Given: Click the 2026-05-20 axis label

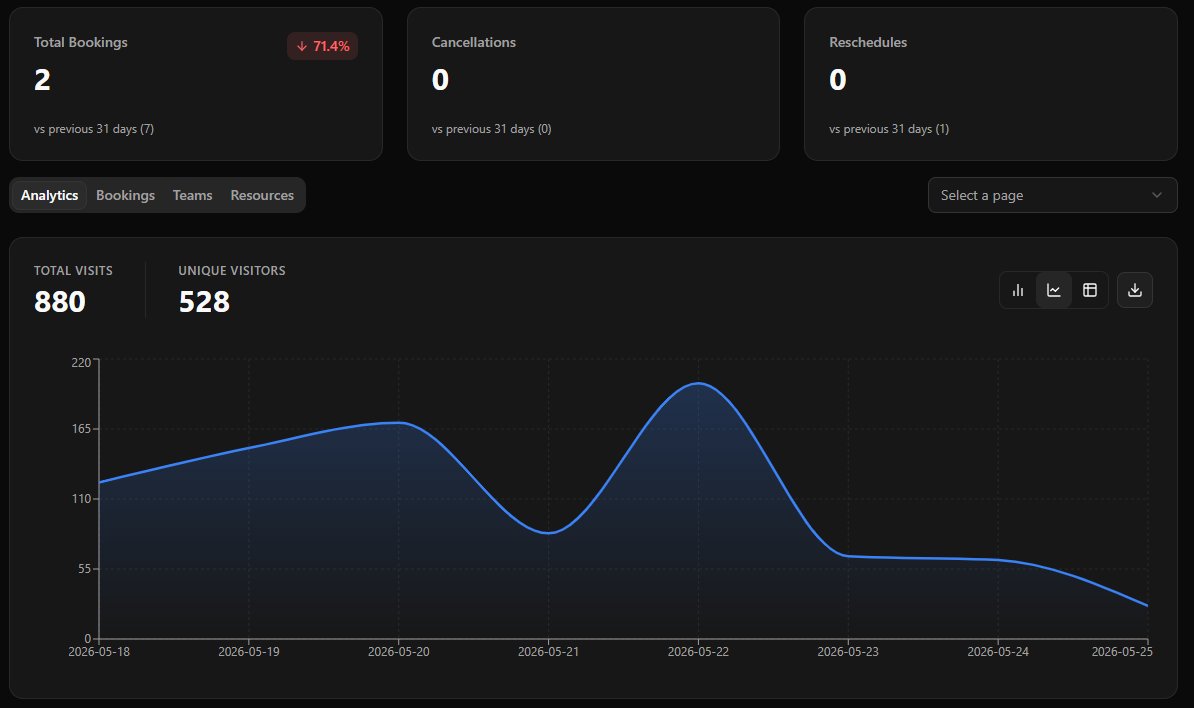Looking at the screenshot, I should click(398, 652).
